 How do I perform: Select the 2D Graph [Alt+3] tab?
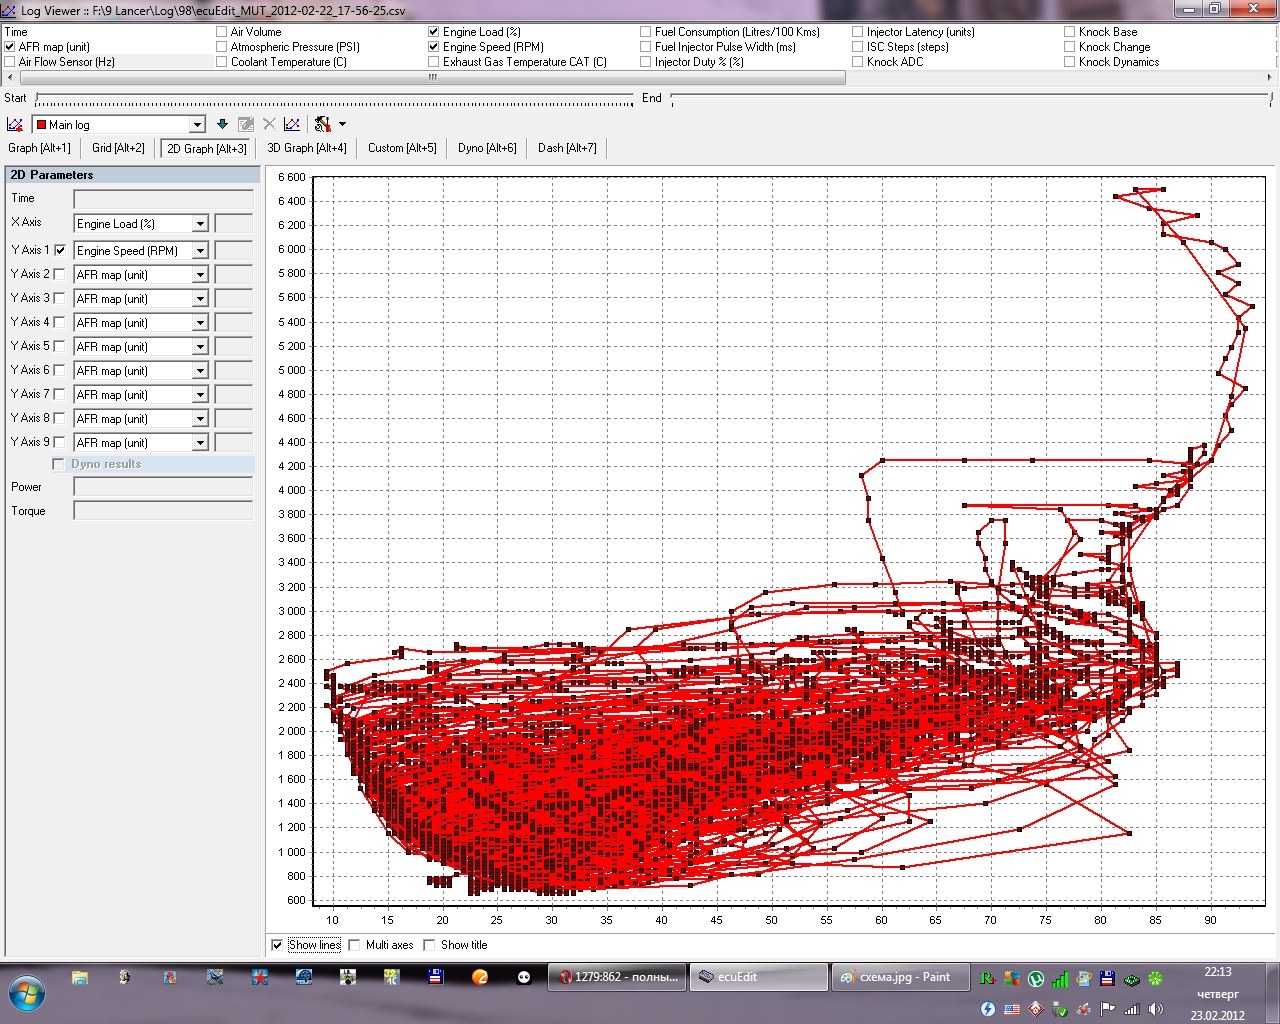point(207,148)
